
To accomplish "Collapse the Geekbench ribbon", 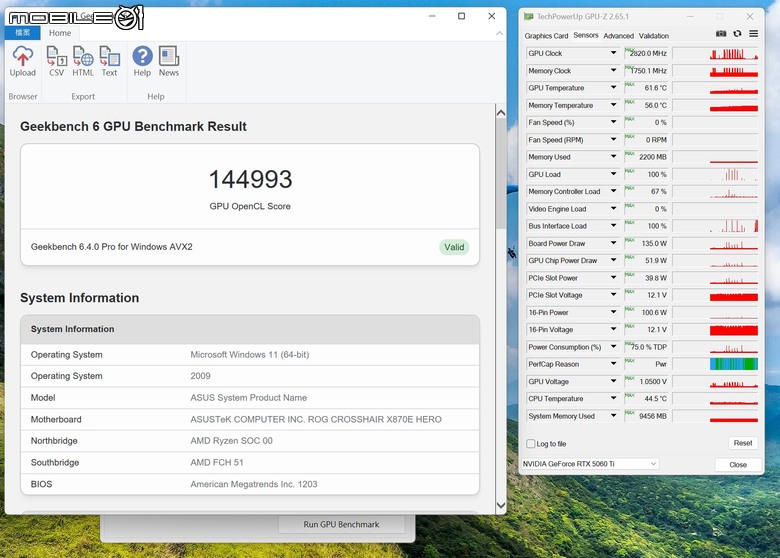I will click(x=499, y=33).
